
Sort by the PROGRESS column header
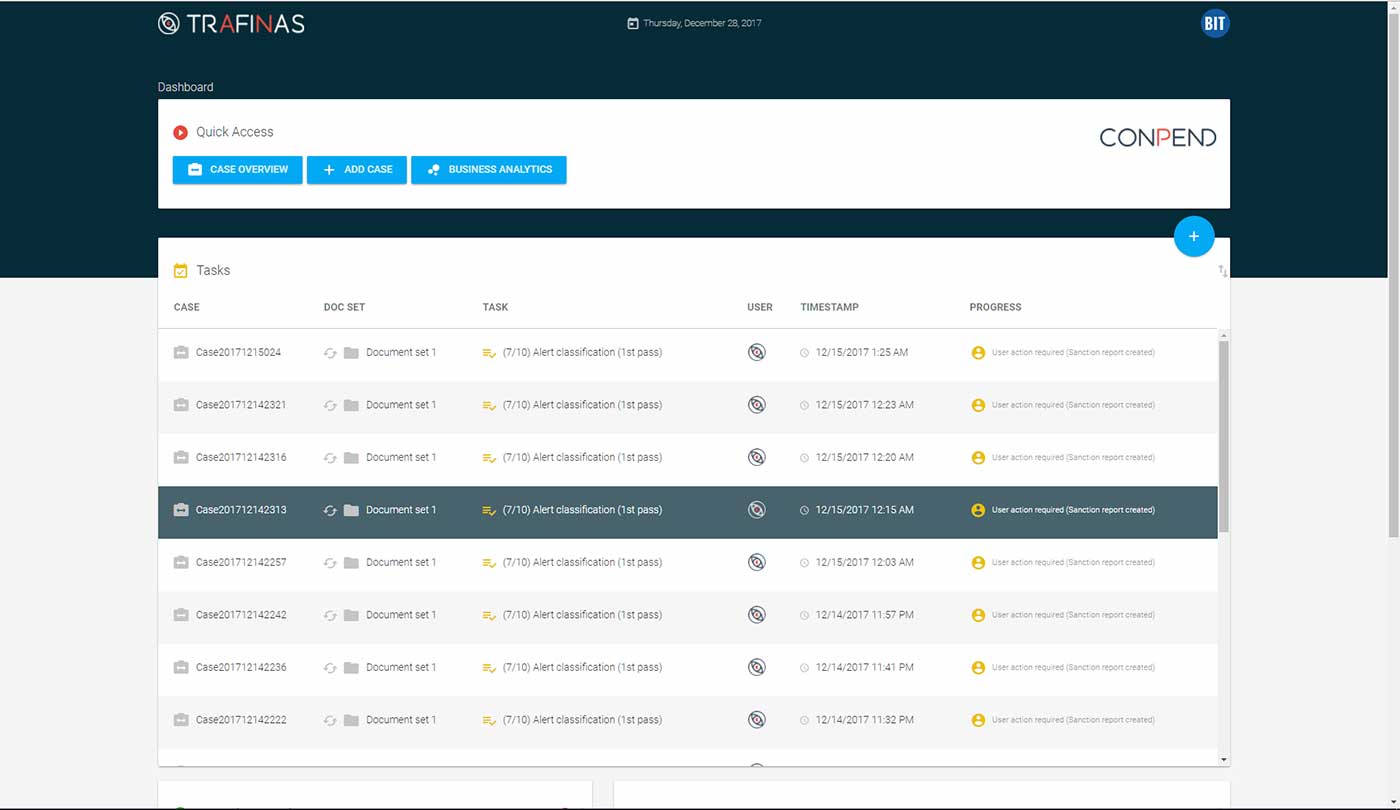point(995,307)
